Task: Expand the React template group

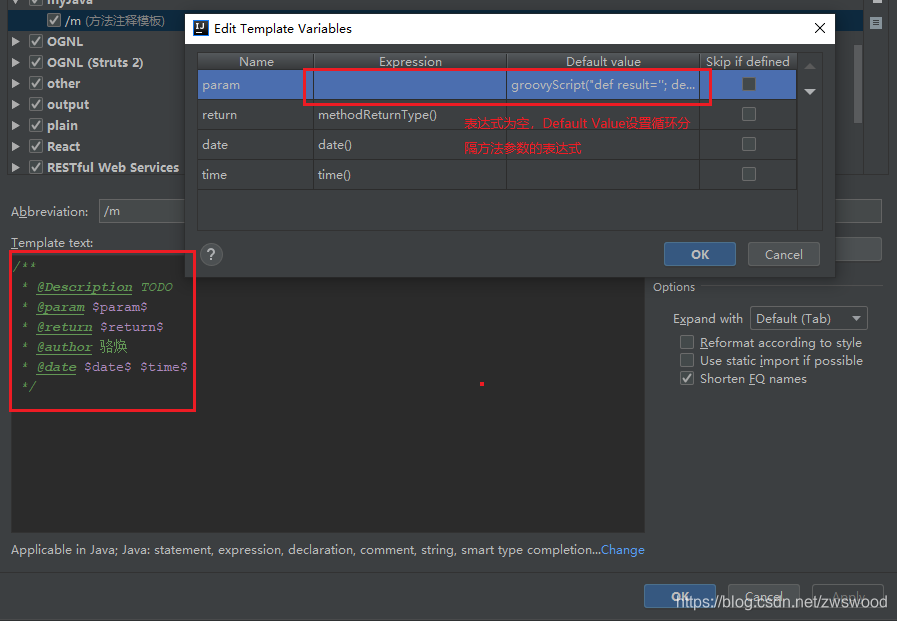Action: [15, 146]
